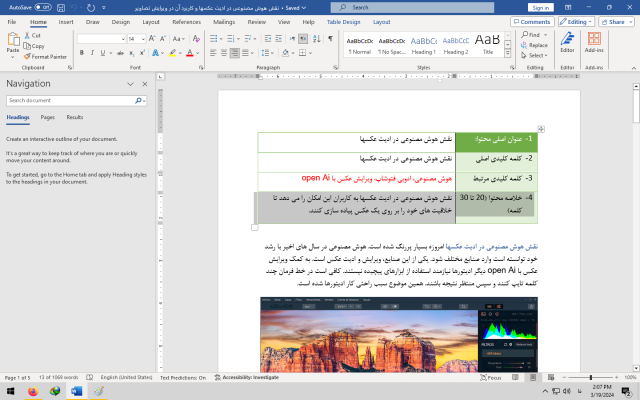The height and width of the screenshot is (400, 640).
Task: Switch to Pages tab in Navigation
Action: pos(47,117)
